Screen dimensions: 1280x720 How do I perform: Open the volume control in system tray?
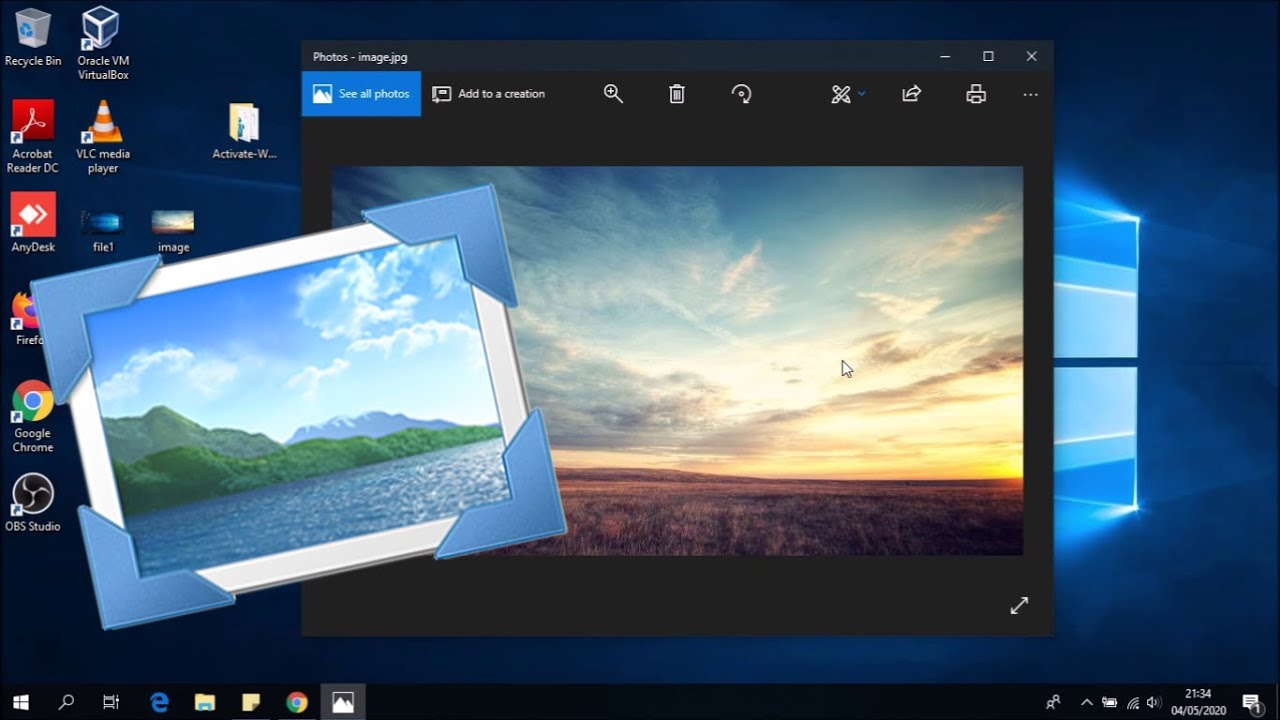click(1154, 702)
